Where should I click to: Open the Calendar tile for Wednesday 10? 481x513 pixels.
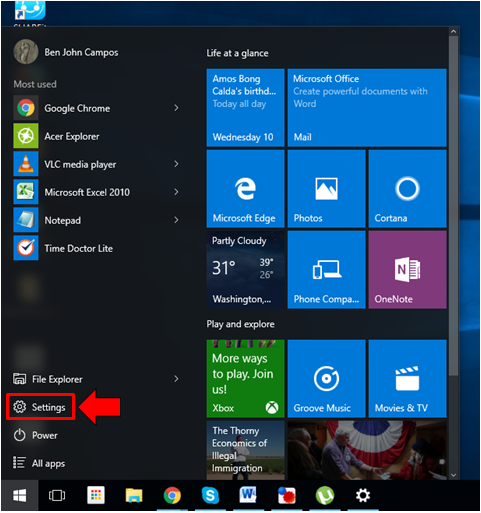tap(245, 108)
